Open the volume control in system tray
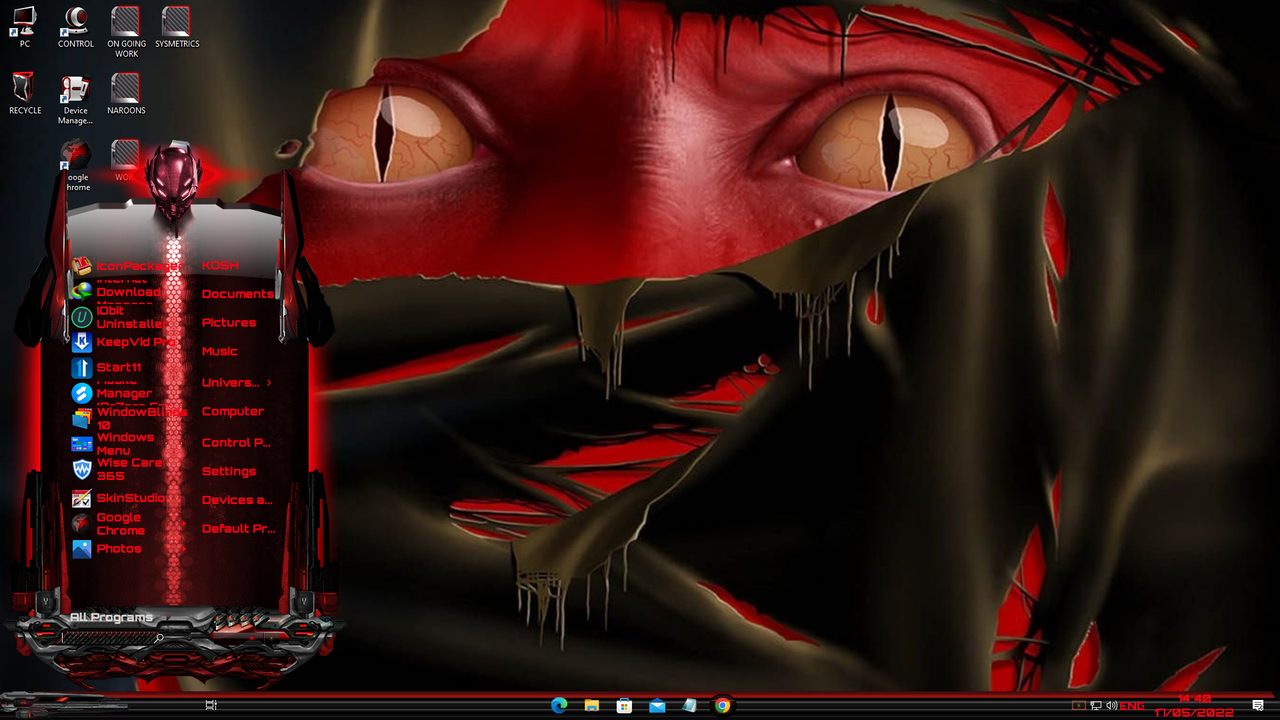 (x=1112, y=706)
